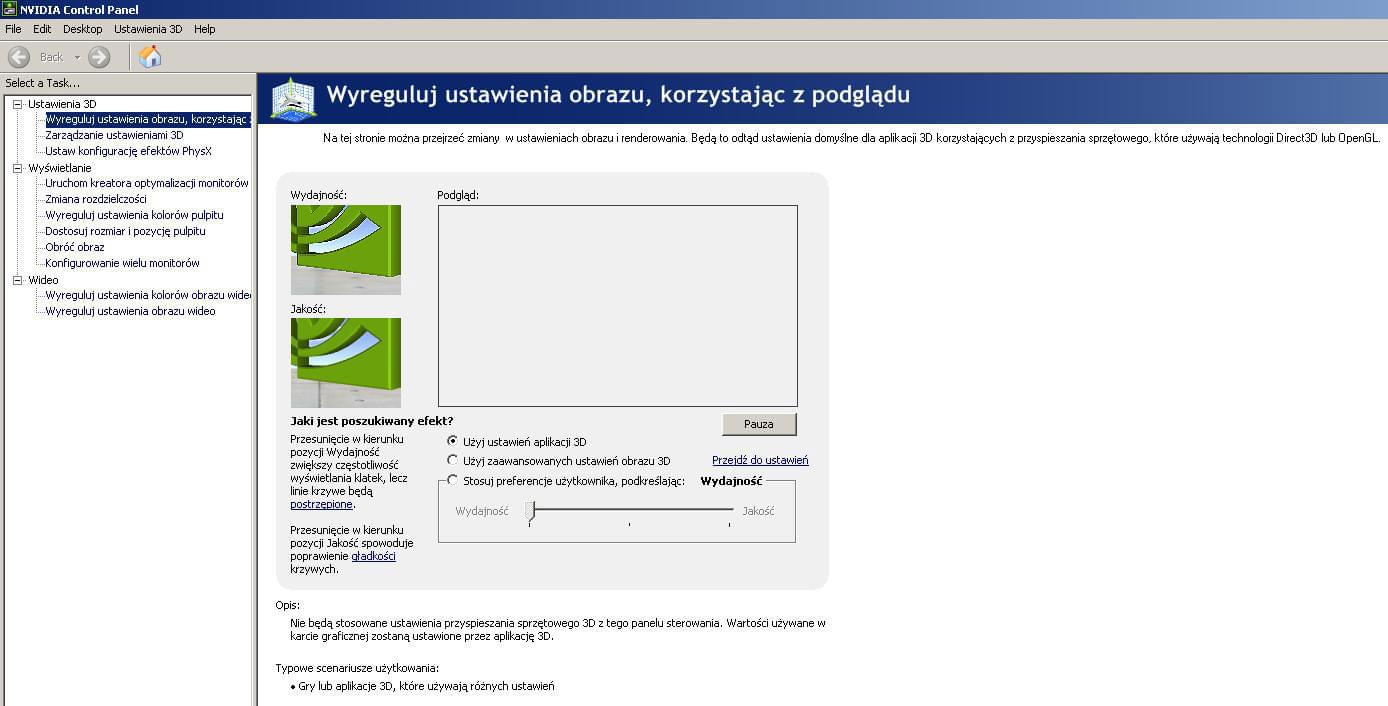Collapse the Wideo tree node
The width and height of the screenshot is (1388, 706).
[17, 280]
